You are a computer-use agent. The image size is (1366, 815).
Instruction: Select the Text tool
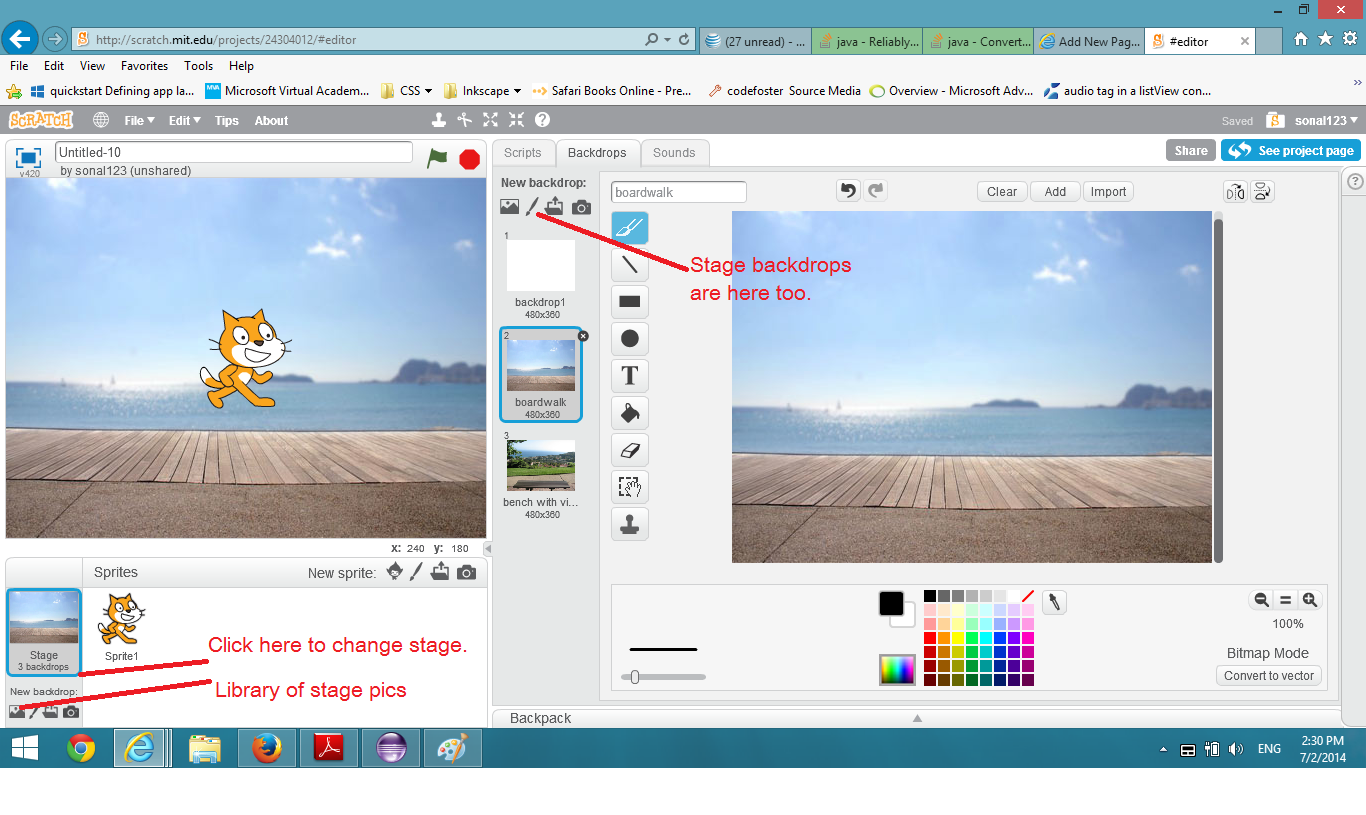(630, 376)
